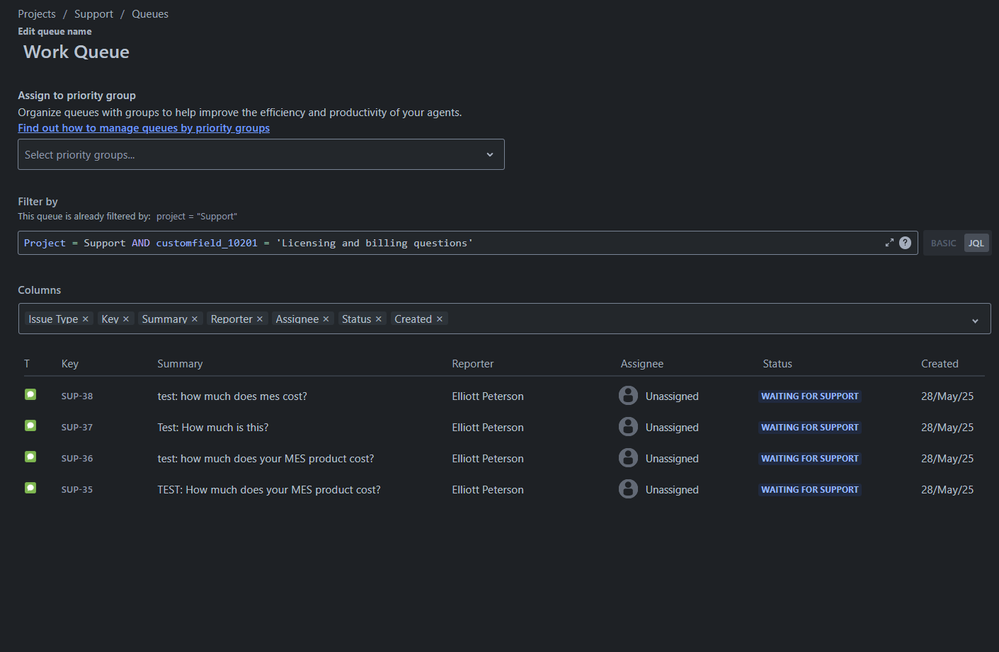Expand the Columns selector chevron
The height and width of the screenshot is (652, 999).
[975, 320]
